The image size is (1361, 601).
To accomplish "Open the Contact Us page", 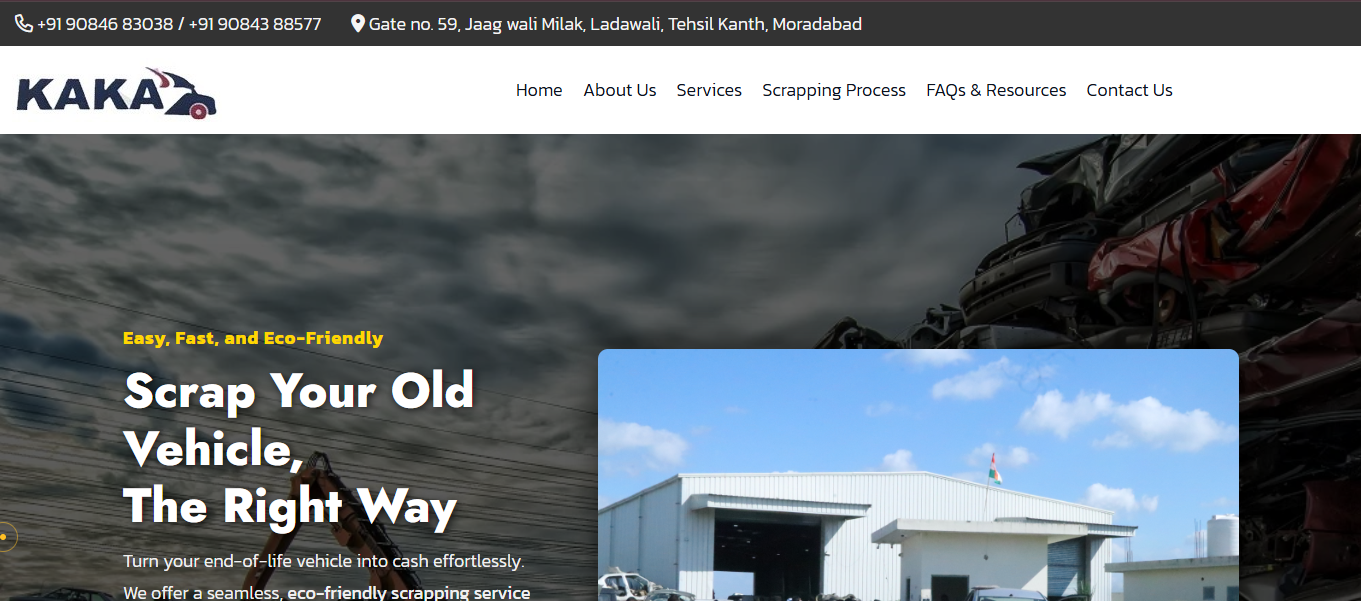I will tap(1129, 90).
